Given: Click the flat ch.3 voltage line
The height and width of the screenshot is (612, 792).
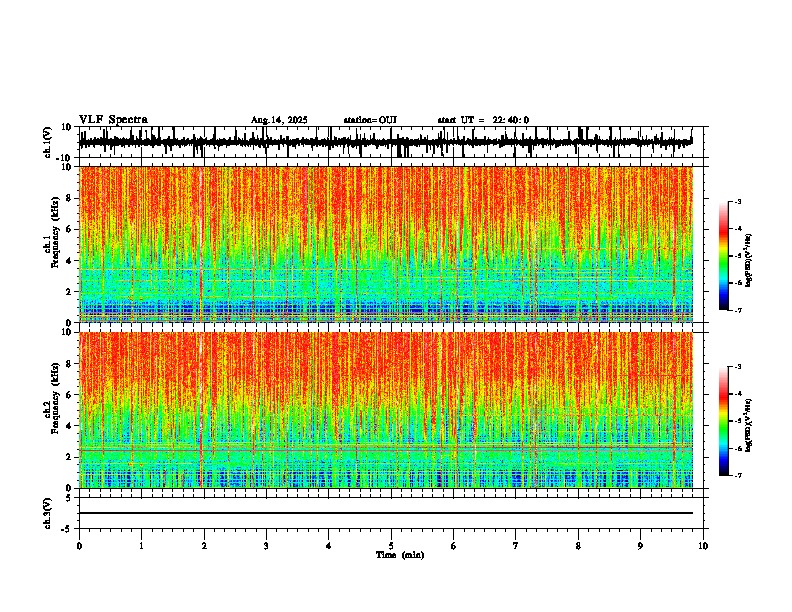Looking at the screenshot, I should coord(386,513).
